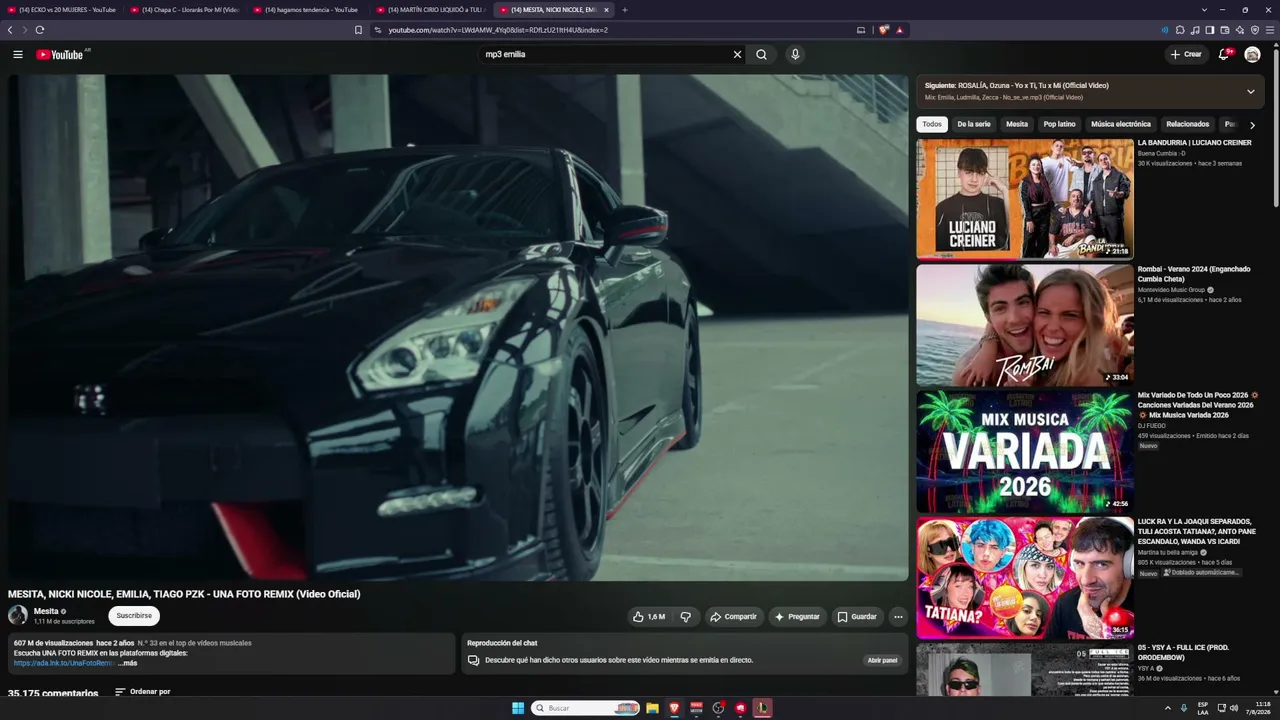Like the video with thumbs up

[x=649, y=617]
